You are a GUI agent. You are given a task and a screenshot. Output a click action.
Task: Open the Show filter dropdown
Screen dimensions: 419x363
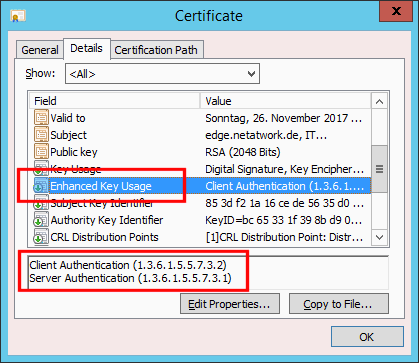(162, 74)
